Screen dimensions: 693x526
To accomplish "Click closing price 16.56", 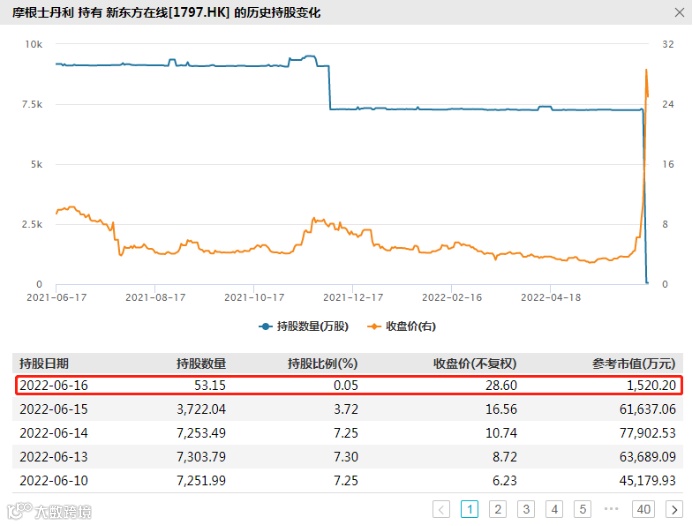I will click(501, 409).
